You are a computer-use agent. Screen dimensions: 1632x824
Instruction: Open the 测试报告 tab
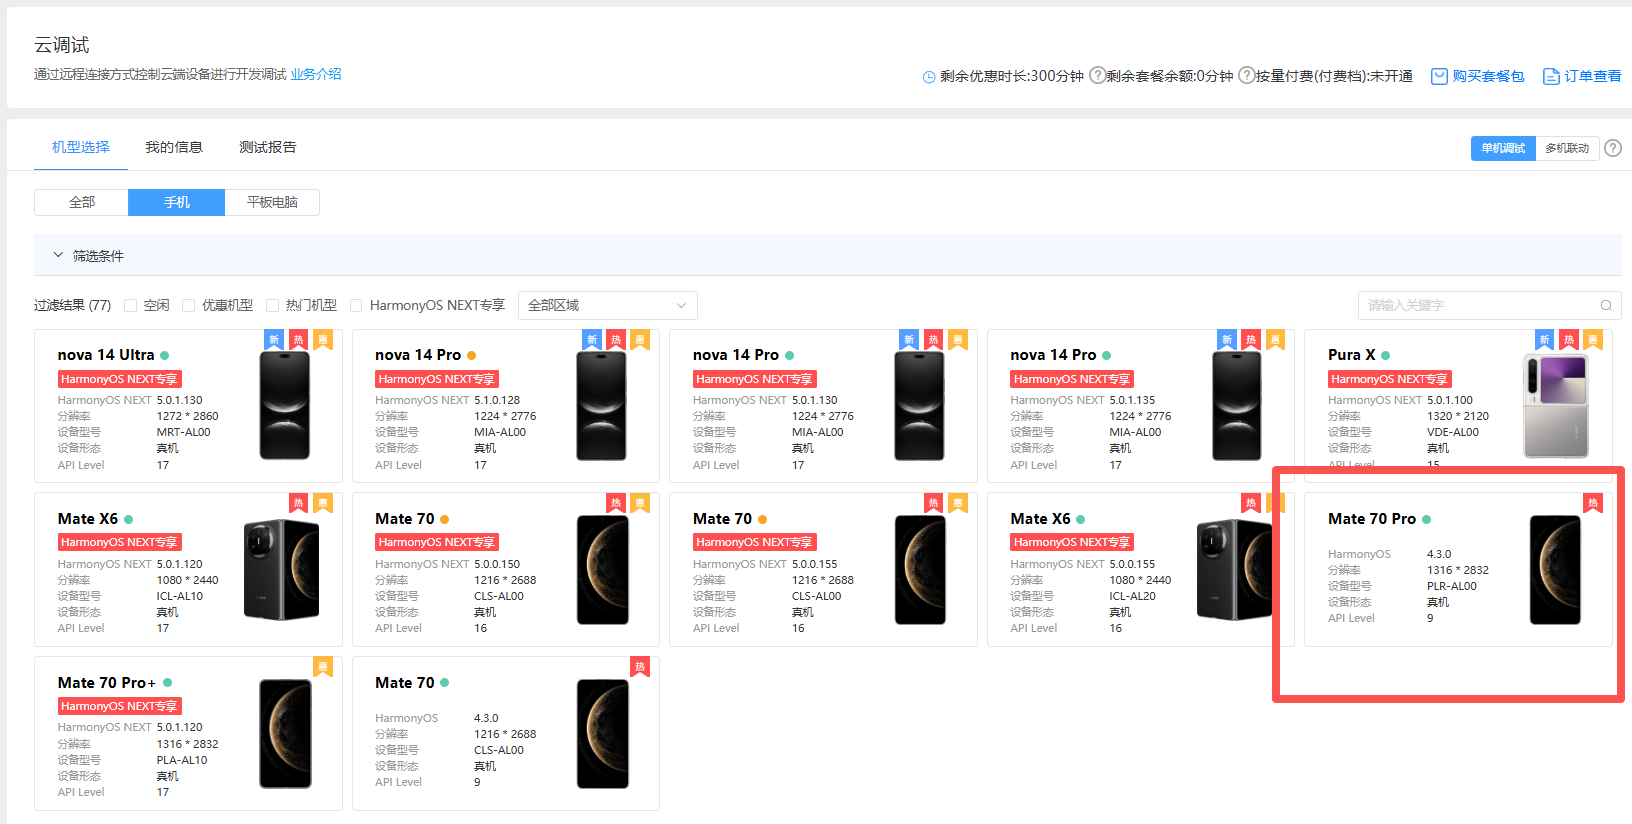pyautogui.click(x=267, y=147)
